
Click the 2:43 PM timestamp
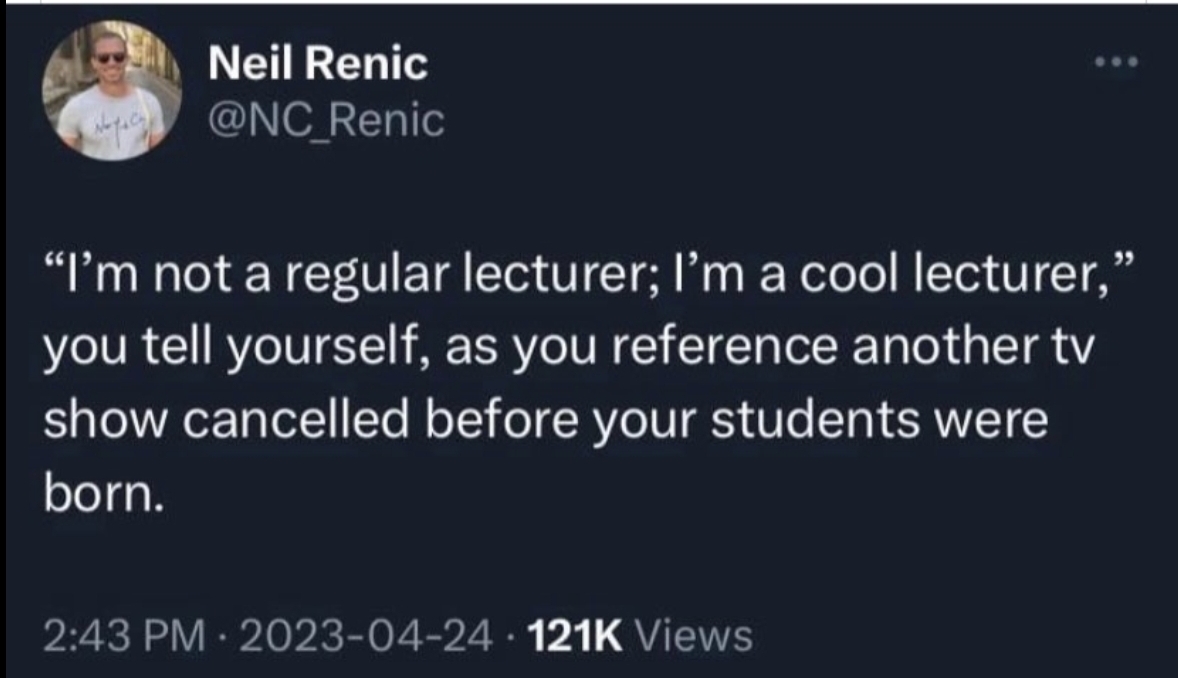pyautogui.click(x=124, y=636)
